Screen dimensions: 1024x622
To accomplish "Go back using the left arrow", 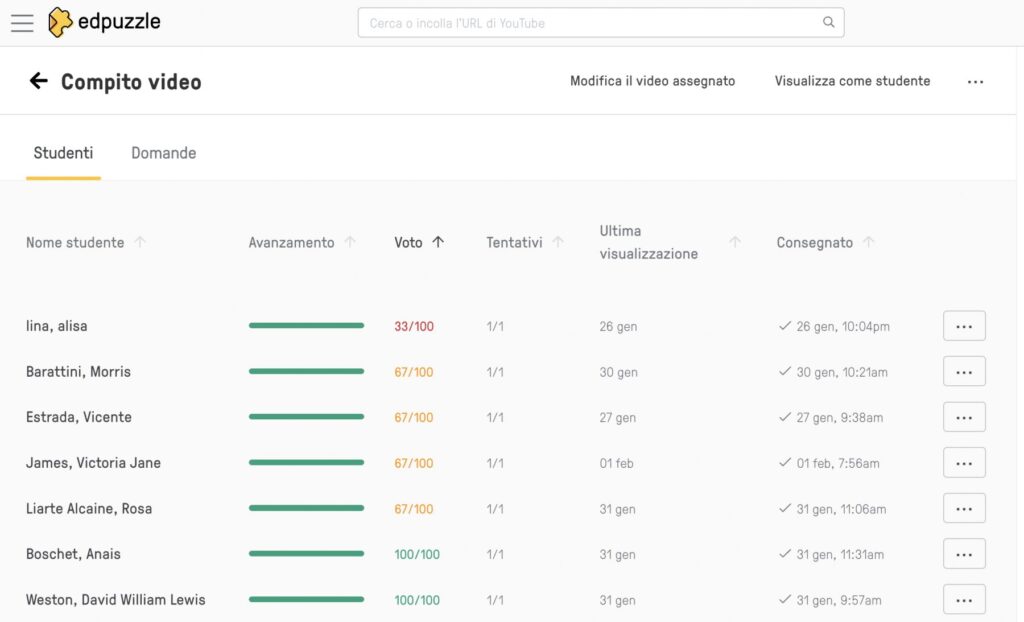I will click(39, 81).
